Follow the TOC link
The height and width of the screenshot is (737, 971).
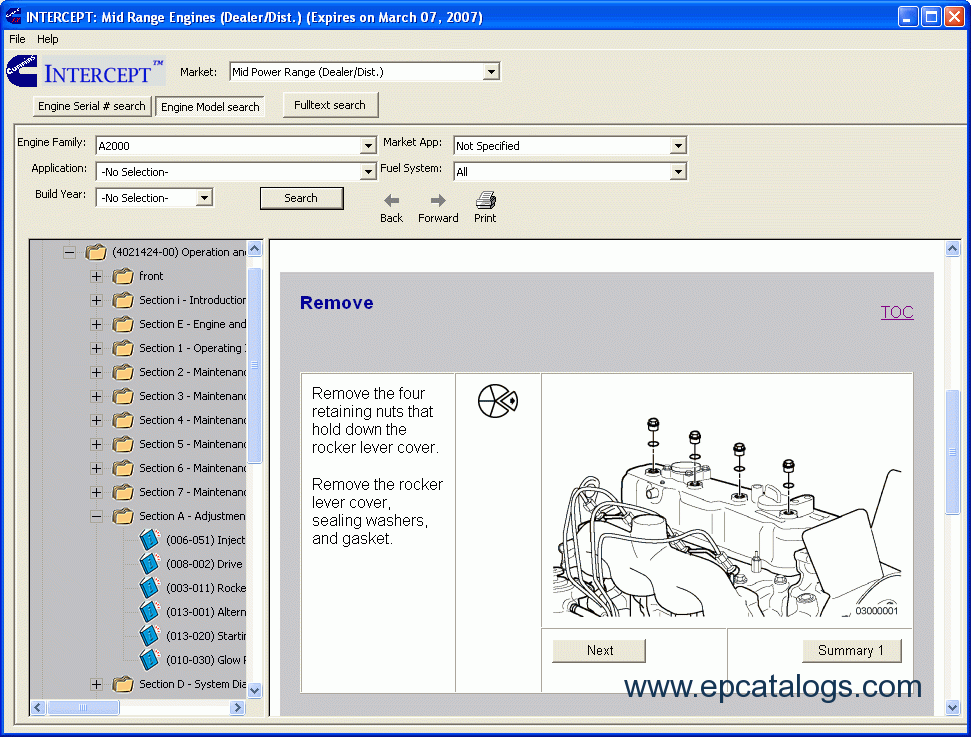897,312
